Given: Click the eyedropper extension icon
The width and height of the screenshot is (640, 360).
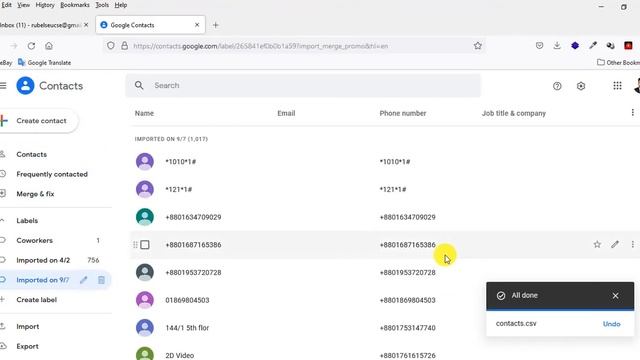Looking at the screenshot, I should 593,46.
